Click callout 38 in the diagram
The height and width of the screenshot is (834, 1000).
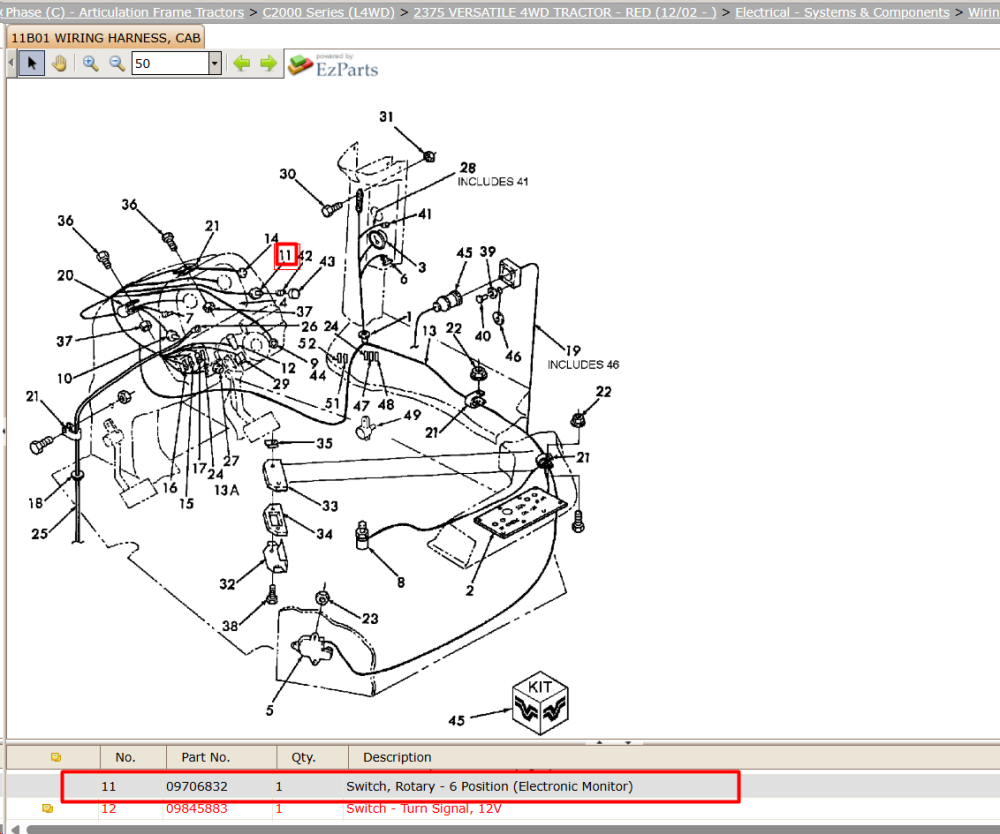[230, 626]
